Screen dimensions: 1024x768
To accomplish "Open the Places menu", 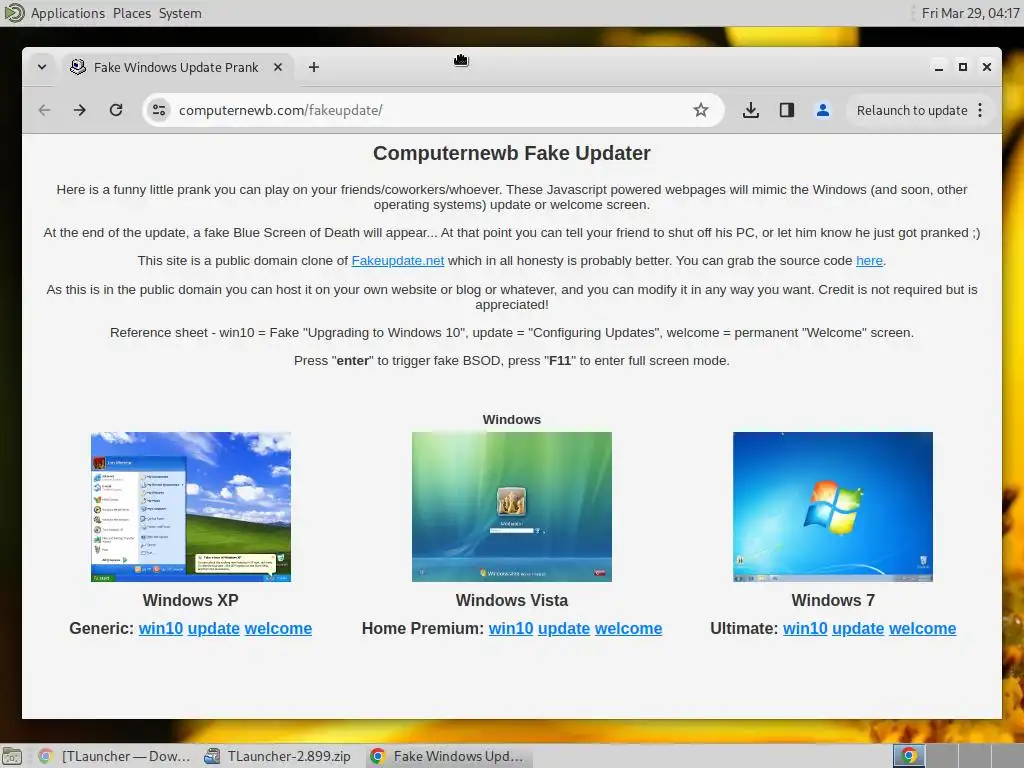I will pos(132,13).
